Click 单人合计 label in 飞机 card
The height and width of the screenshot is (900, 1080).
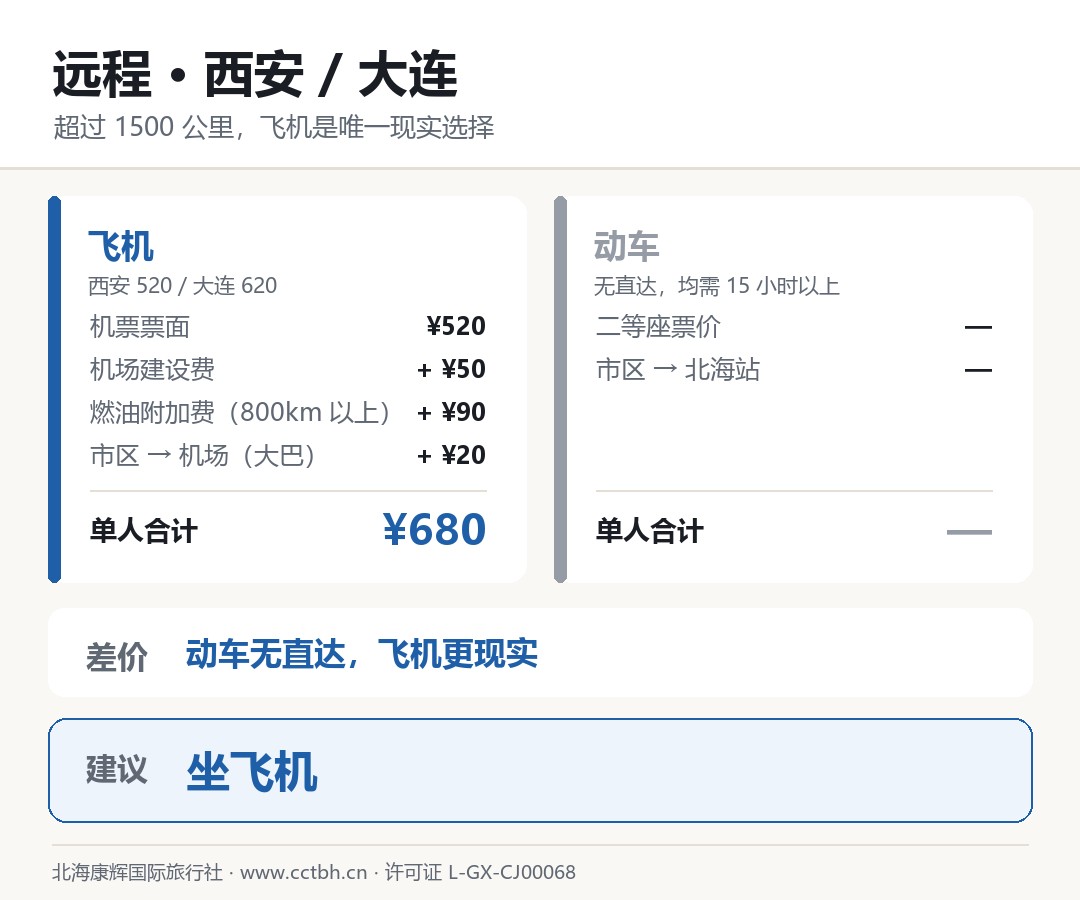[x=144, y=531]
